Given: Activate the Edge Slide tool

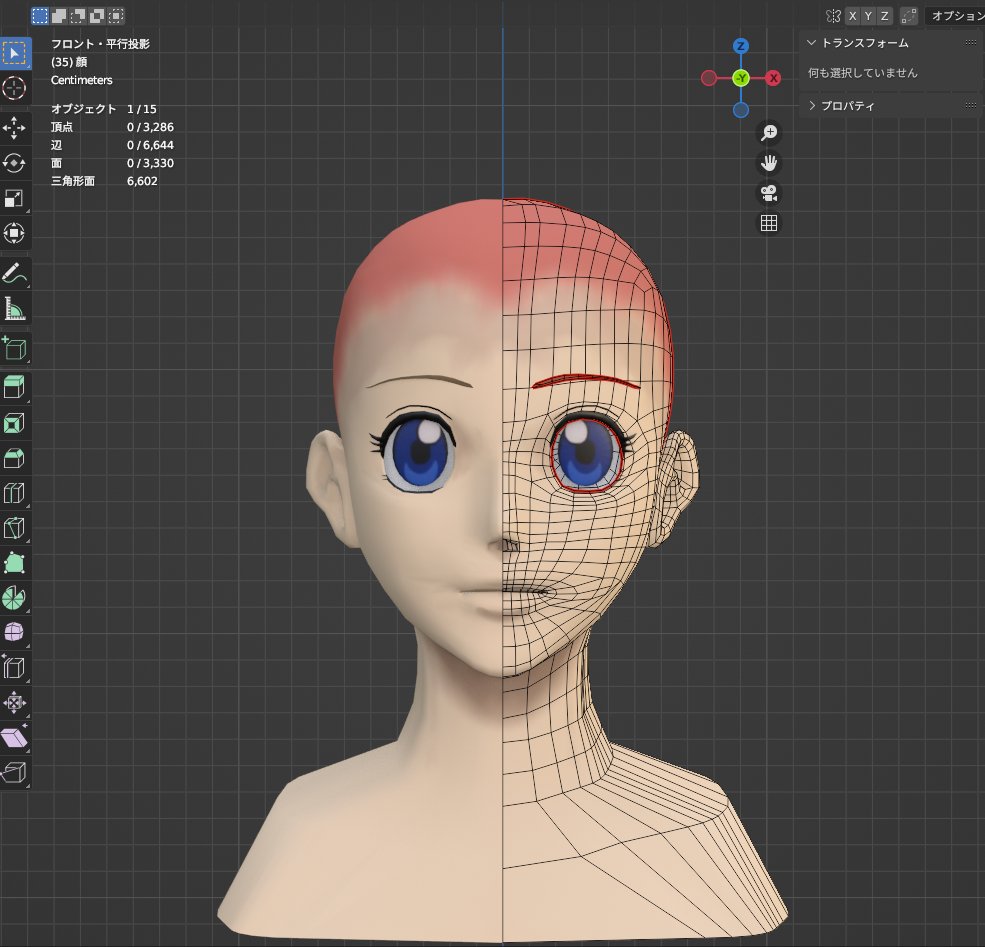Looking at the screenshot, I should (14, 667).
